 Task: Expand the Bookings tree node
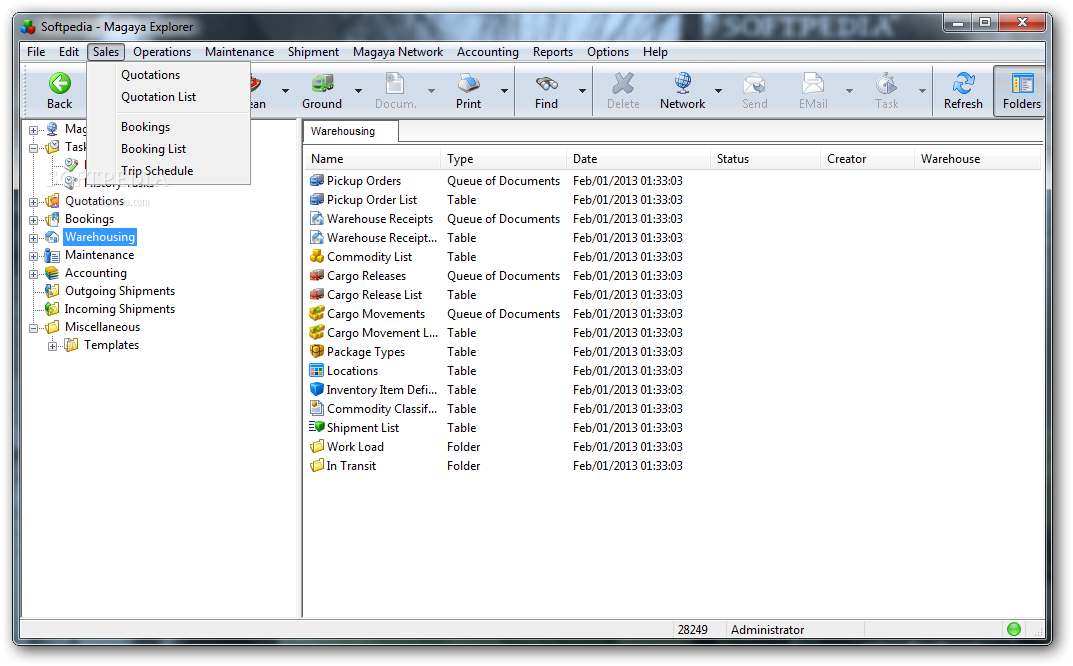[34, 220]
